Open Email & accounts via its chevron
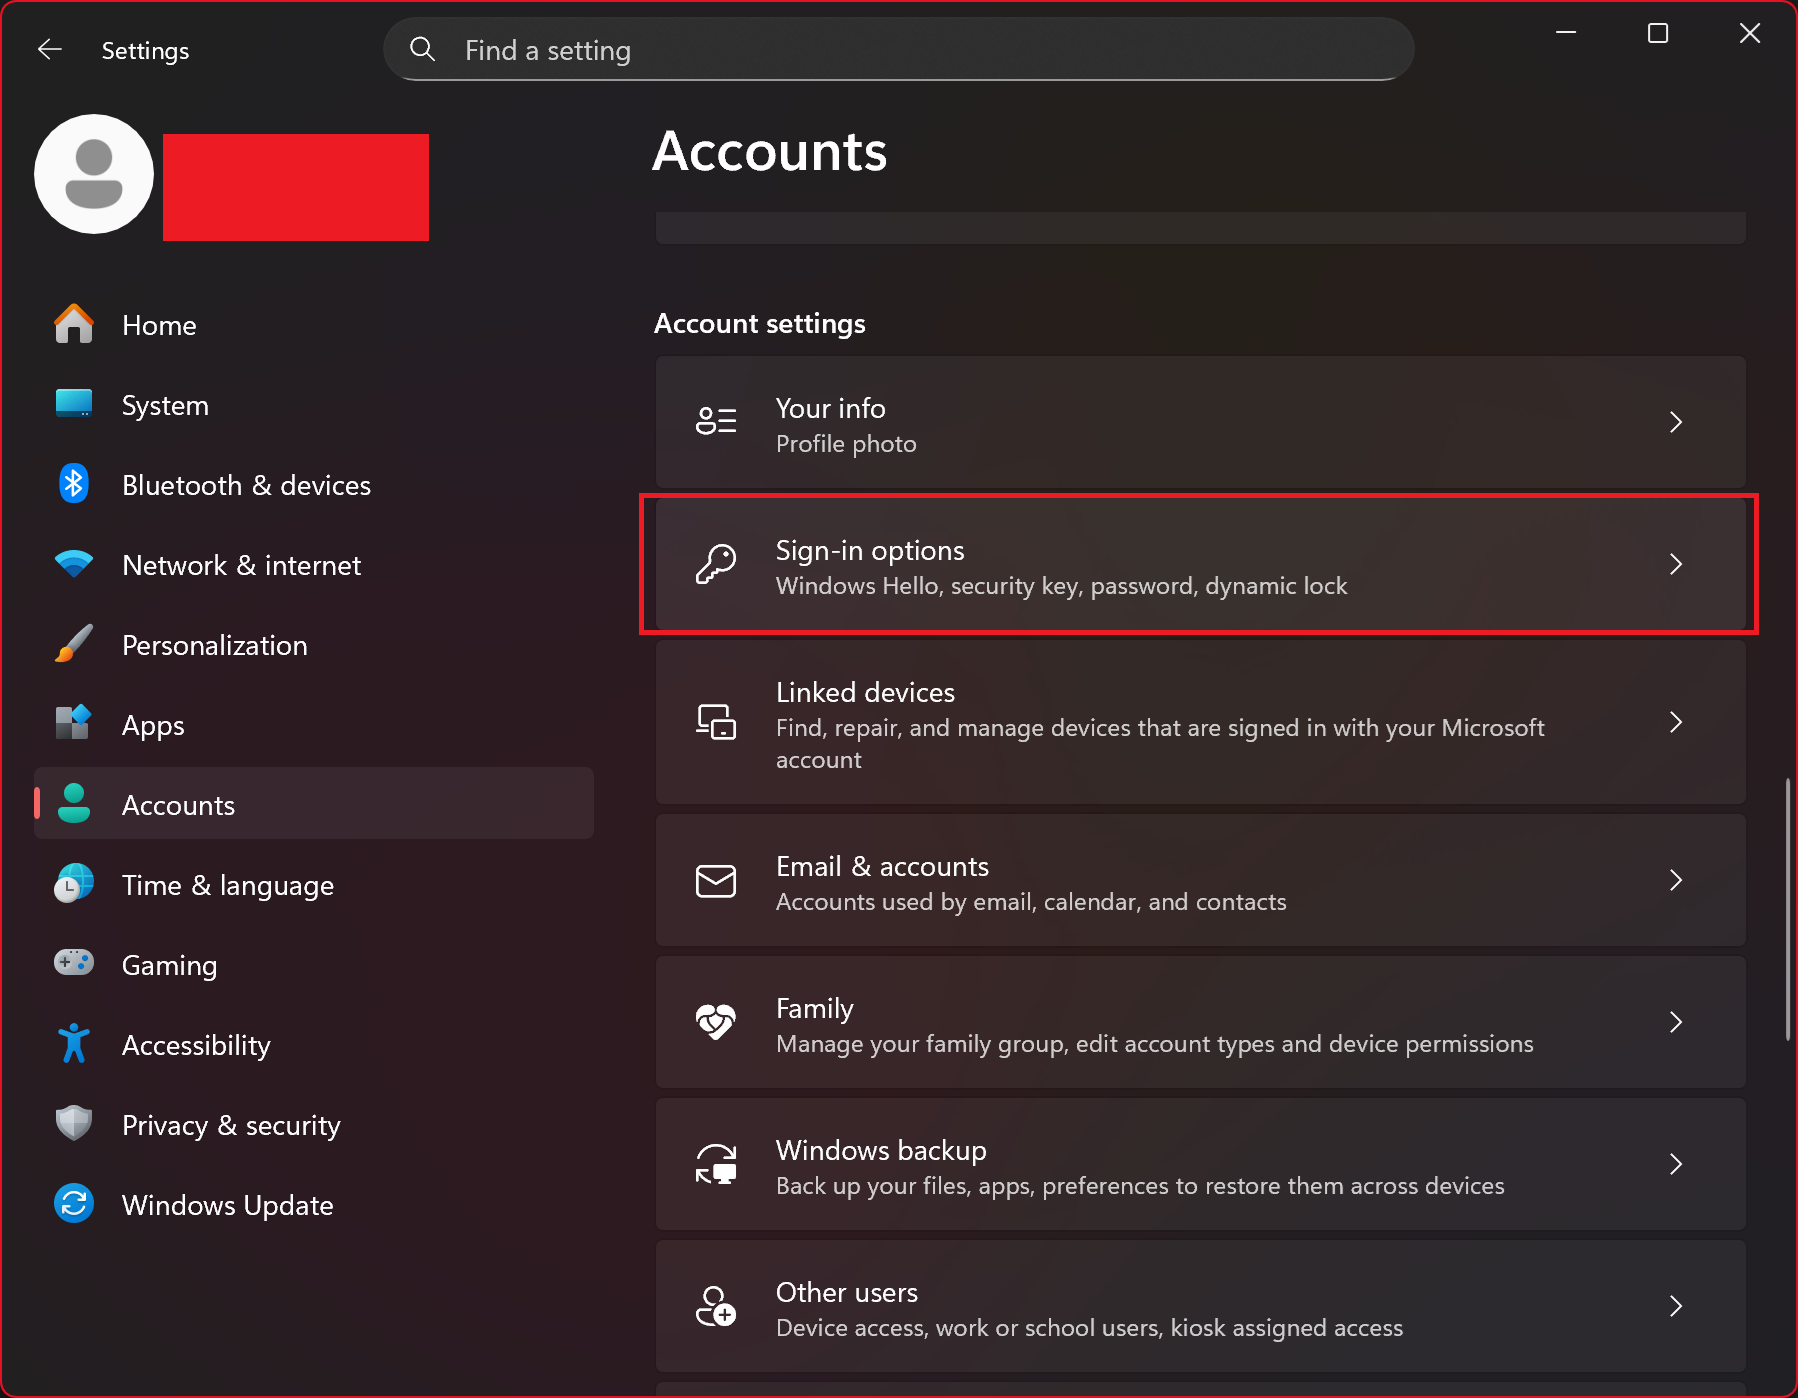The height and width of the screenshot is (1398, 1798). coord(1676,880)
